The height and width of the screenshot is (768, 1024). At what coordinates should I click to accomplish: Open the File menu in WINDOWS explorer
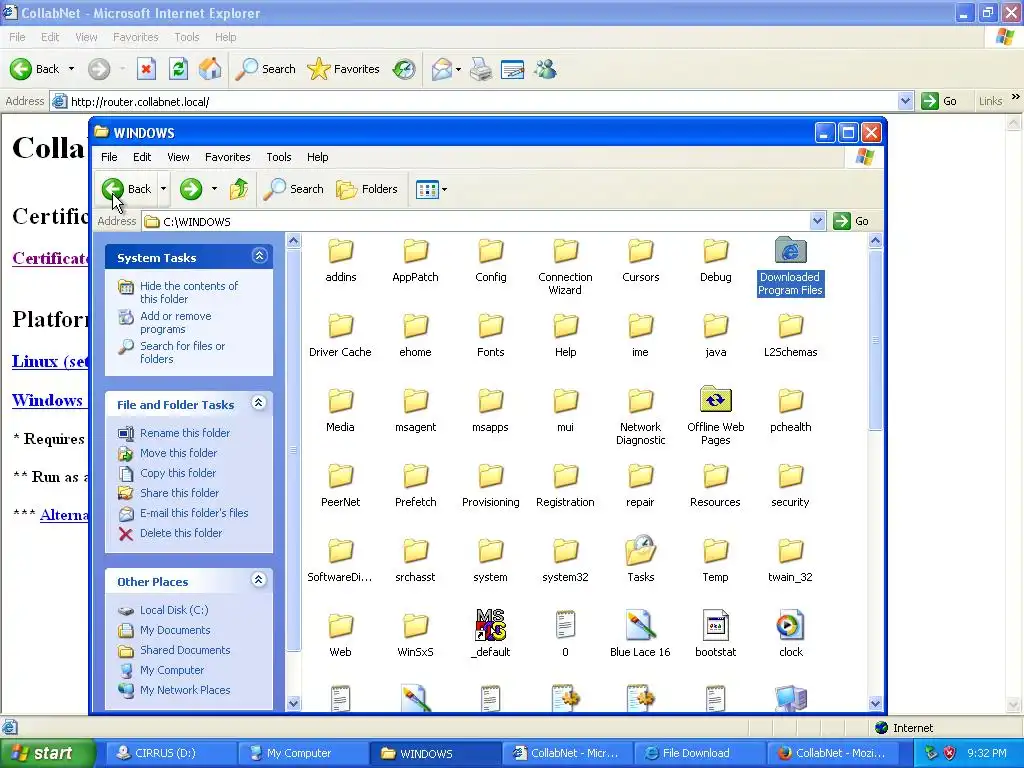(109, 157)
